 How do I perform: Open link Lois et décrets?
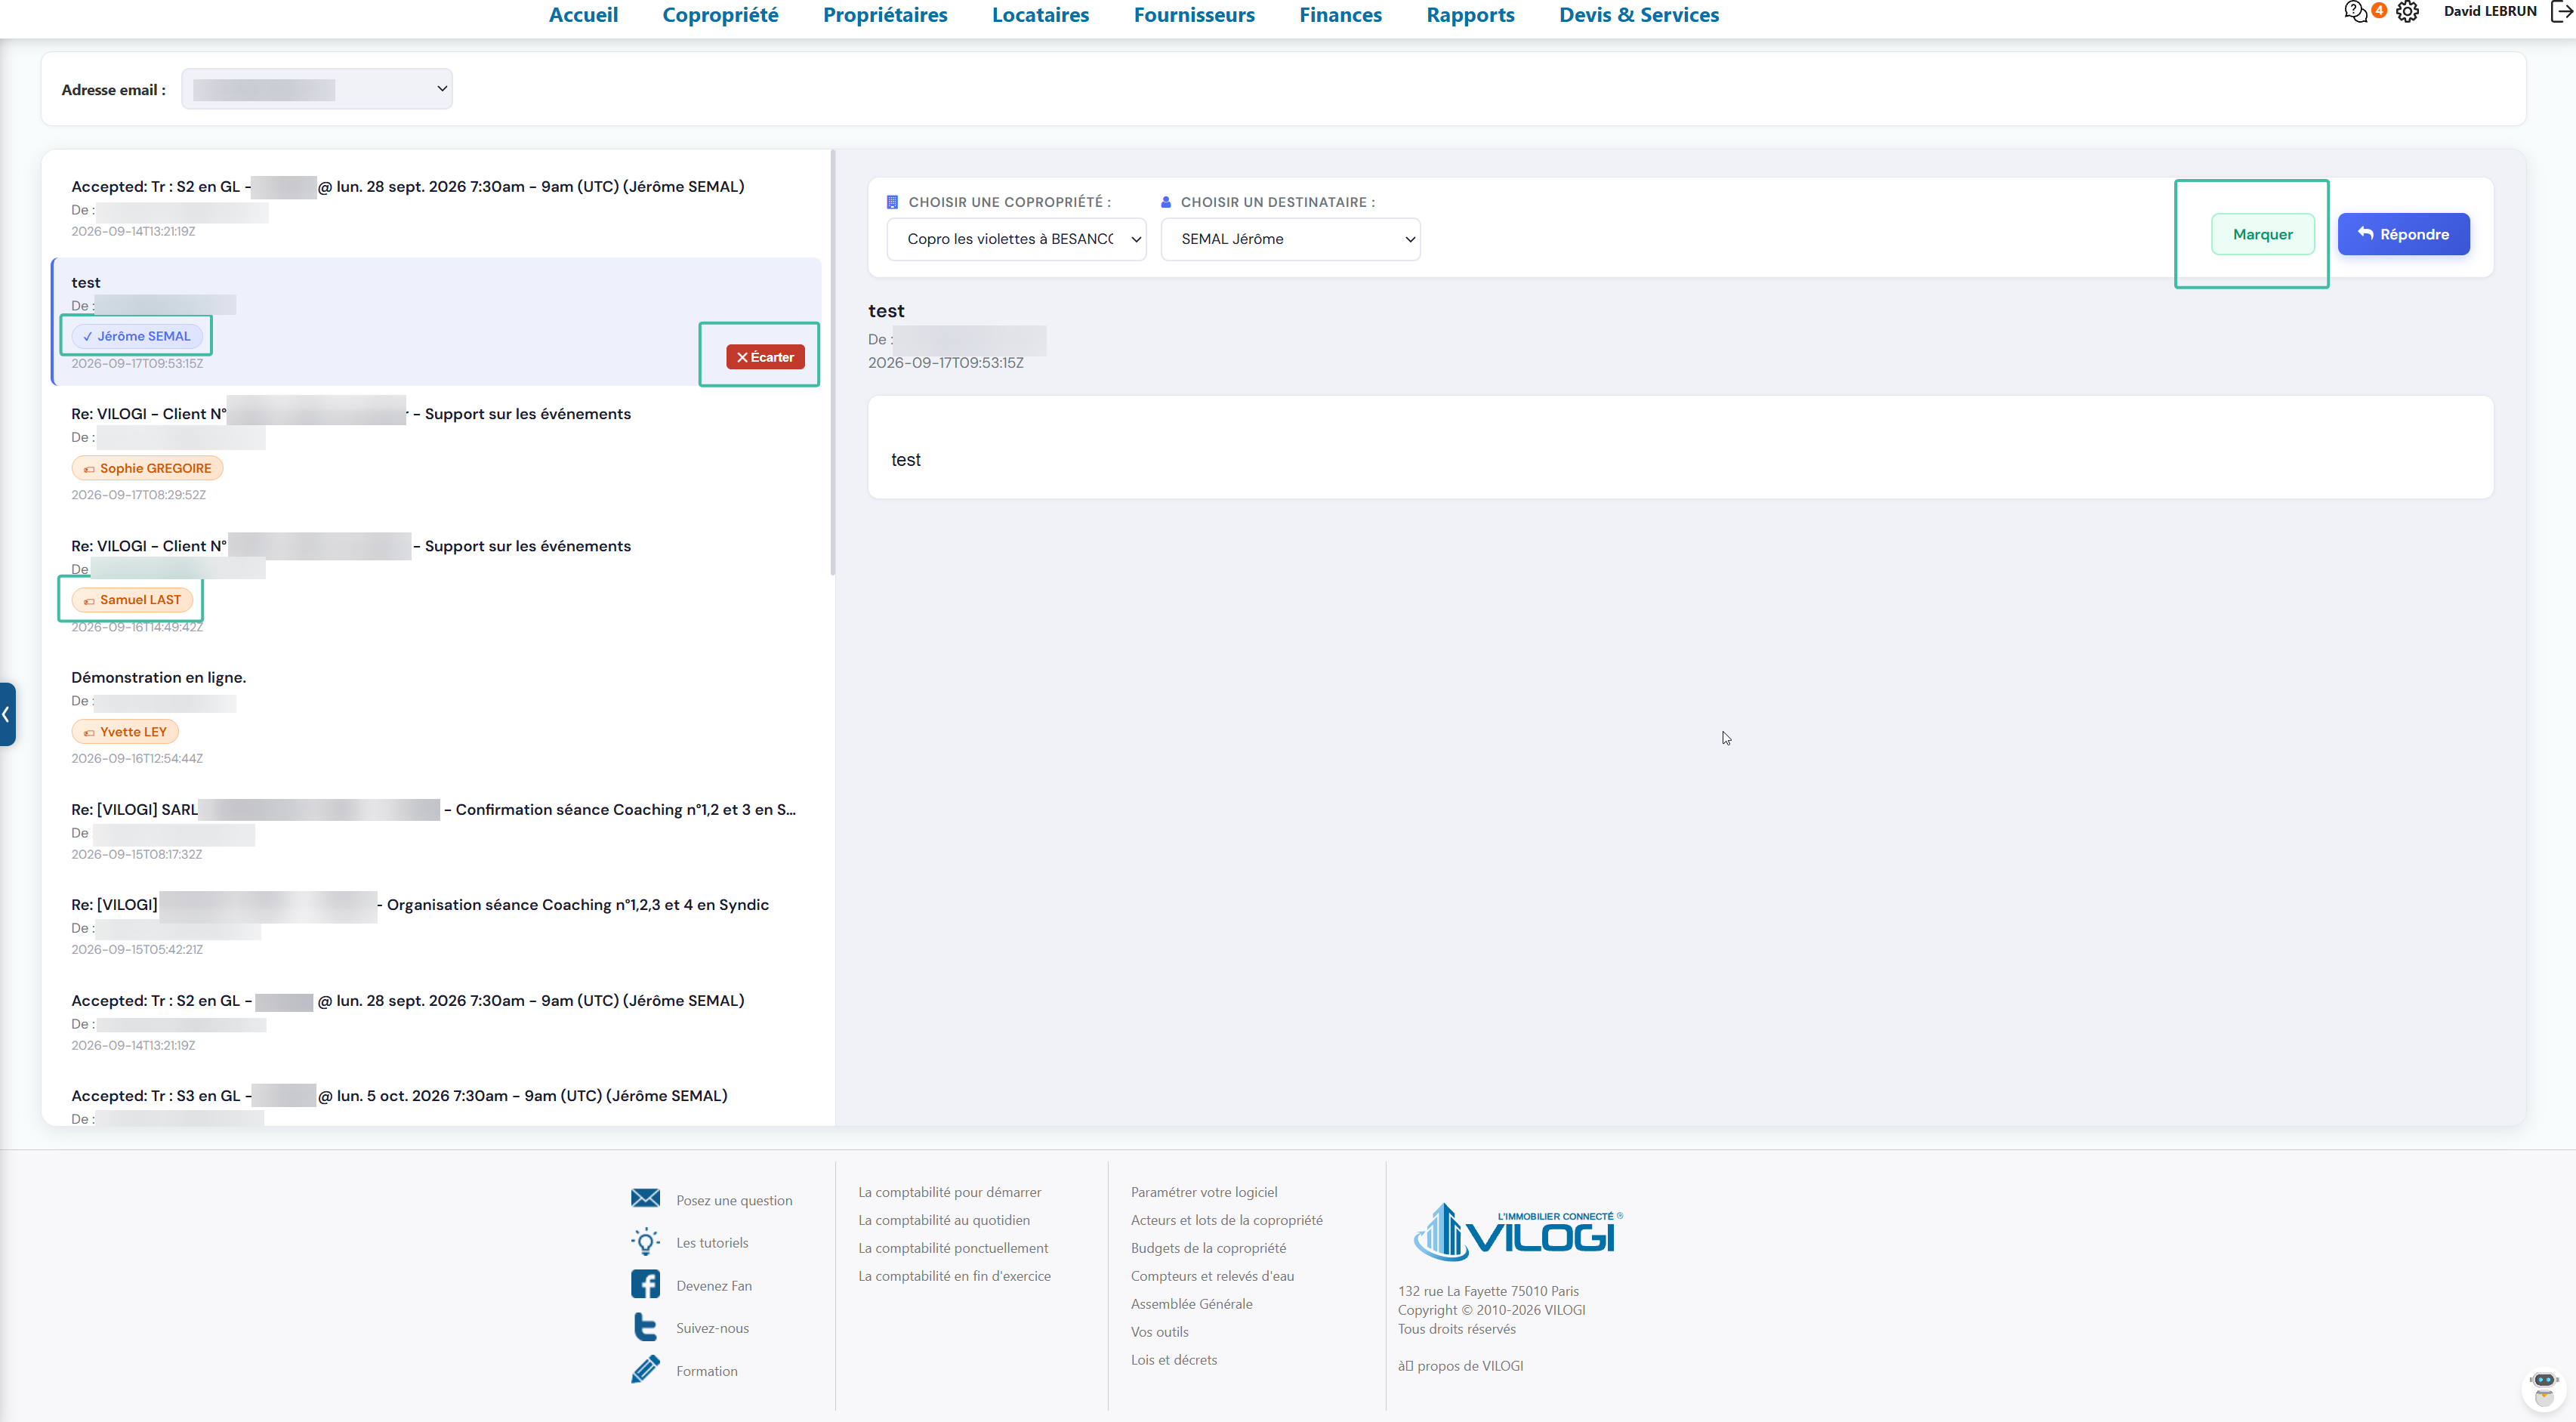pyautogui.click(x=1174, y=1360)
